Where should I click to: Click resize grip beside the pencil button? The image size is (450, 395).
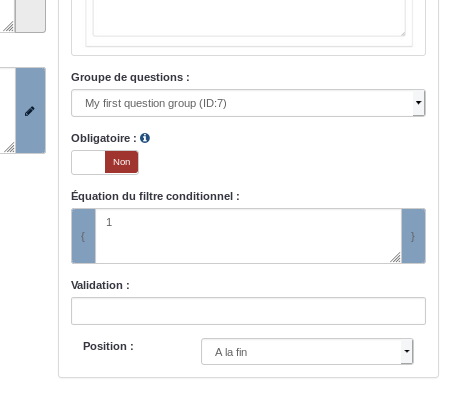pyautogui.click(x=9, y=147)
